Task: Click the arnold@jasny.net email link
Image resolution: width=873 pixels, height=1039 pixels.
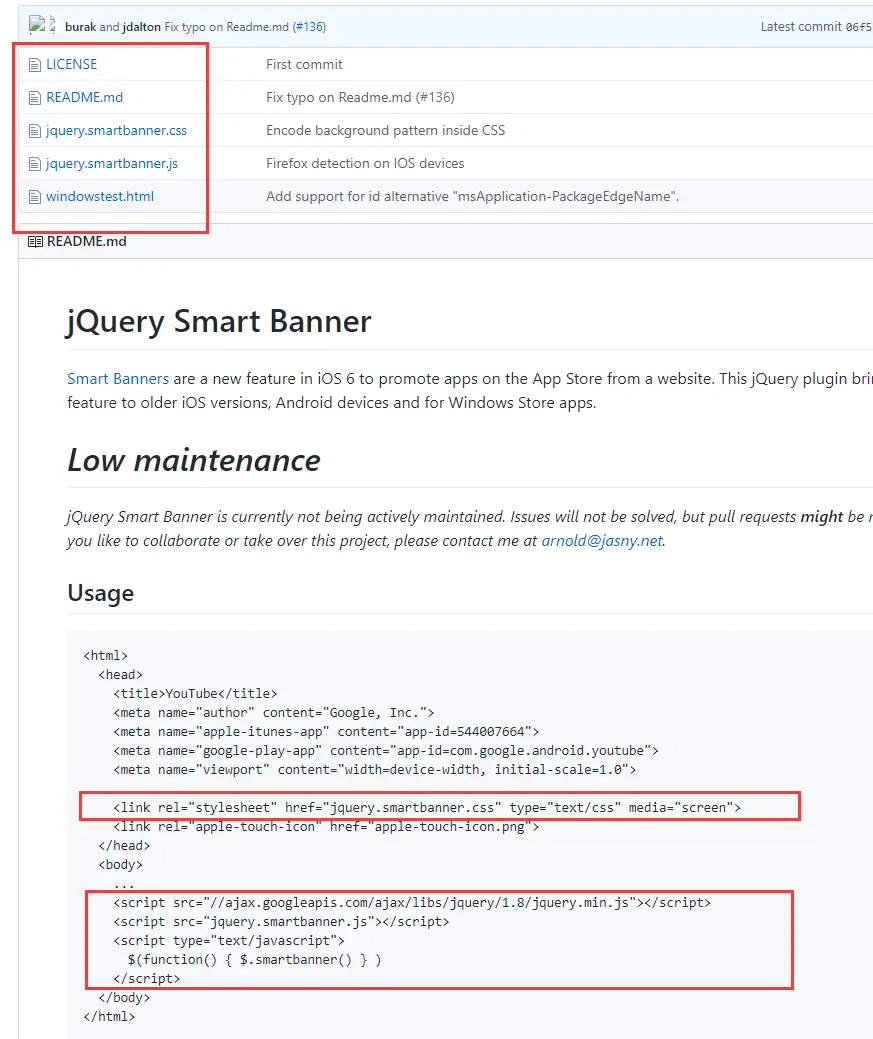Action: [602, 541]
